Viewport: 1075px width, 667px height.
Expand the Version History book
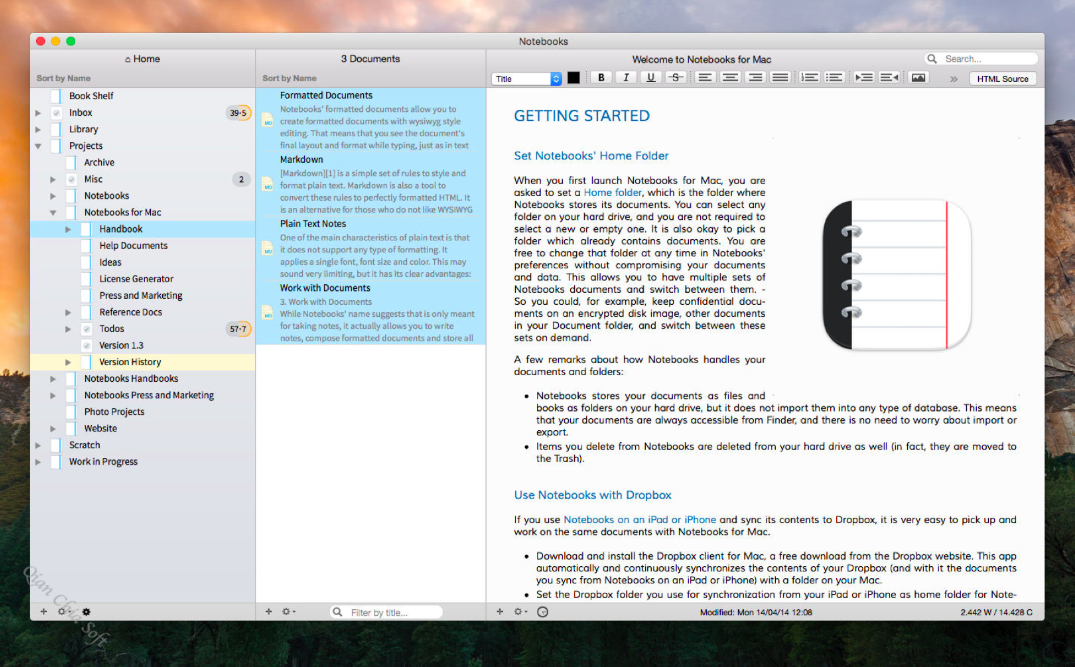point(69,362)
